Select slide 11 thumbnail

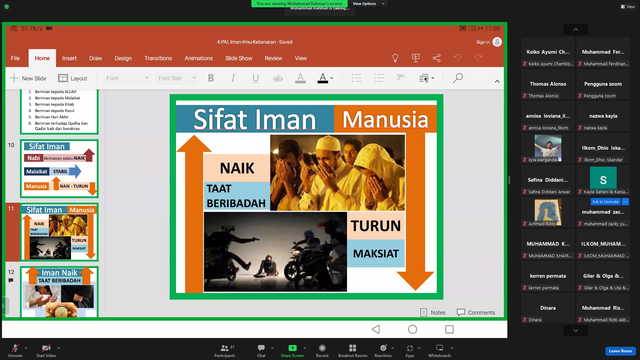pos(59,232)
